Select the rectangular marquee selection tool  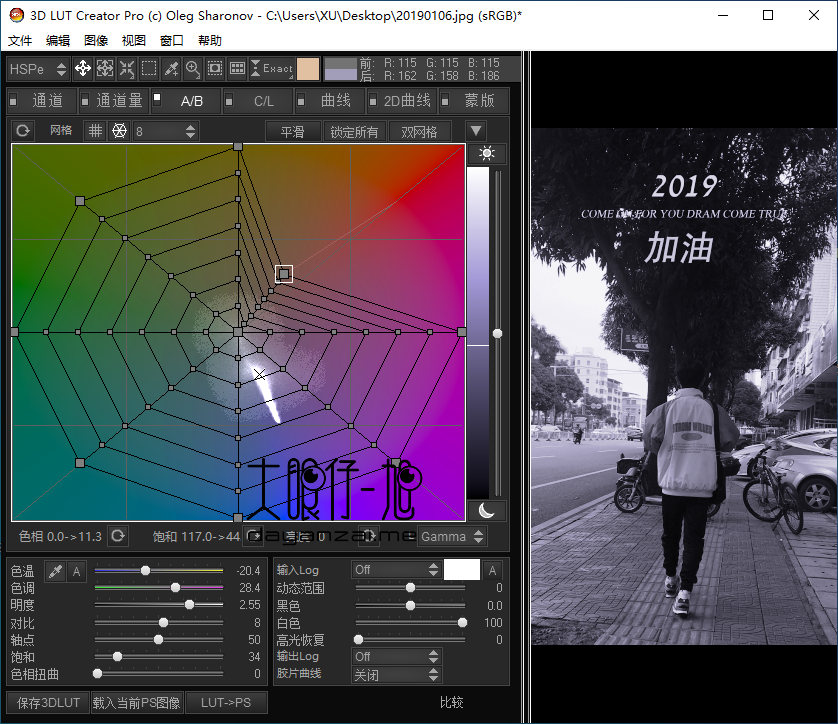pyautogui.click(x=149, y=69)
